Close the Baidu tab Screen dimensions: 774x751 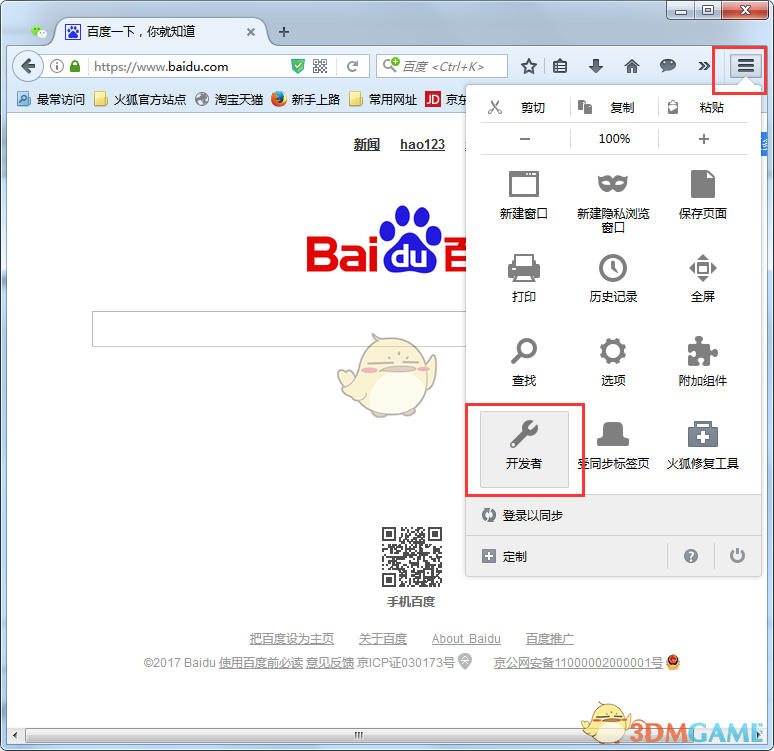(x=251, y=32)
